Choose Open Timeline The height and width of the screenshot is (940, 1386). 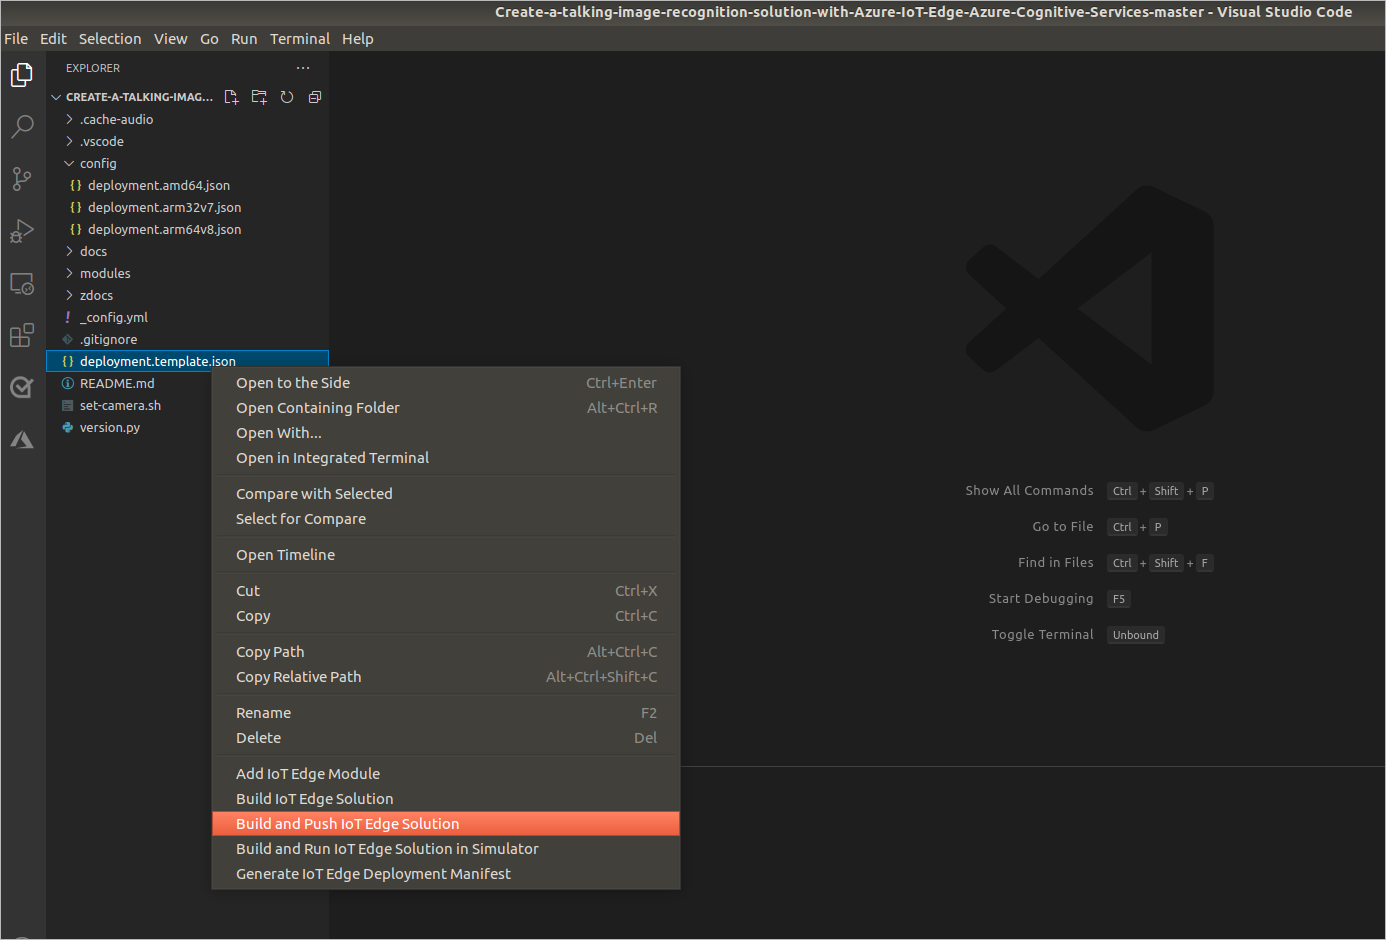pyautogui.click(x=446, y=555)
